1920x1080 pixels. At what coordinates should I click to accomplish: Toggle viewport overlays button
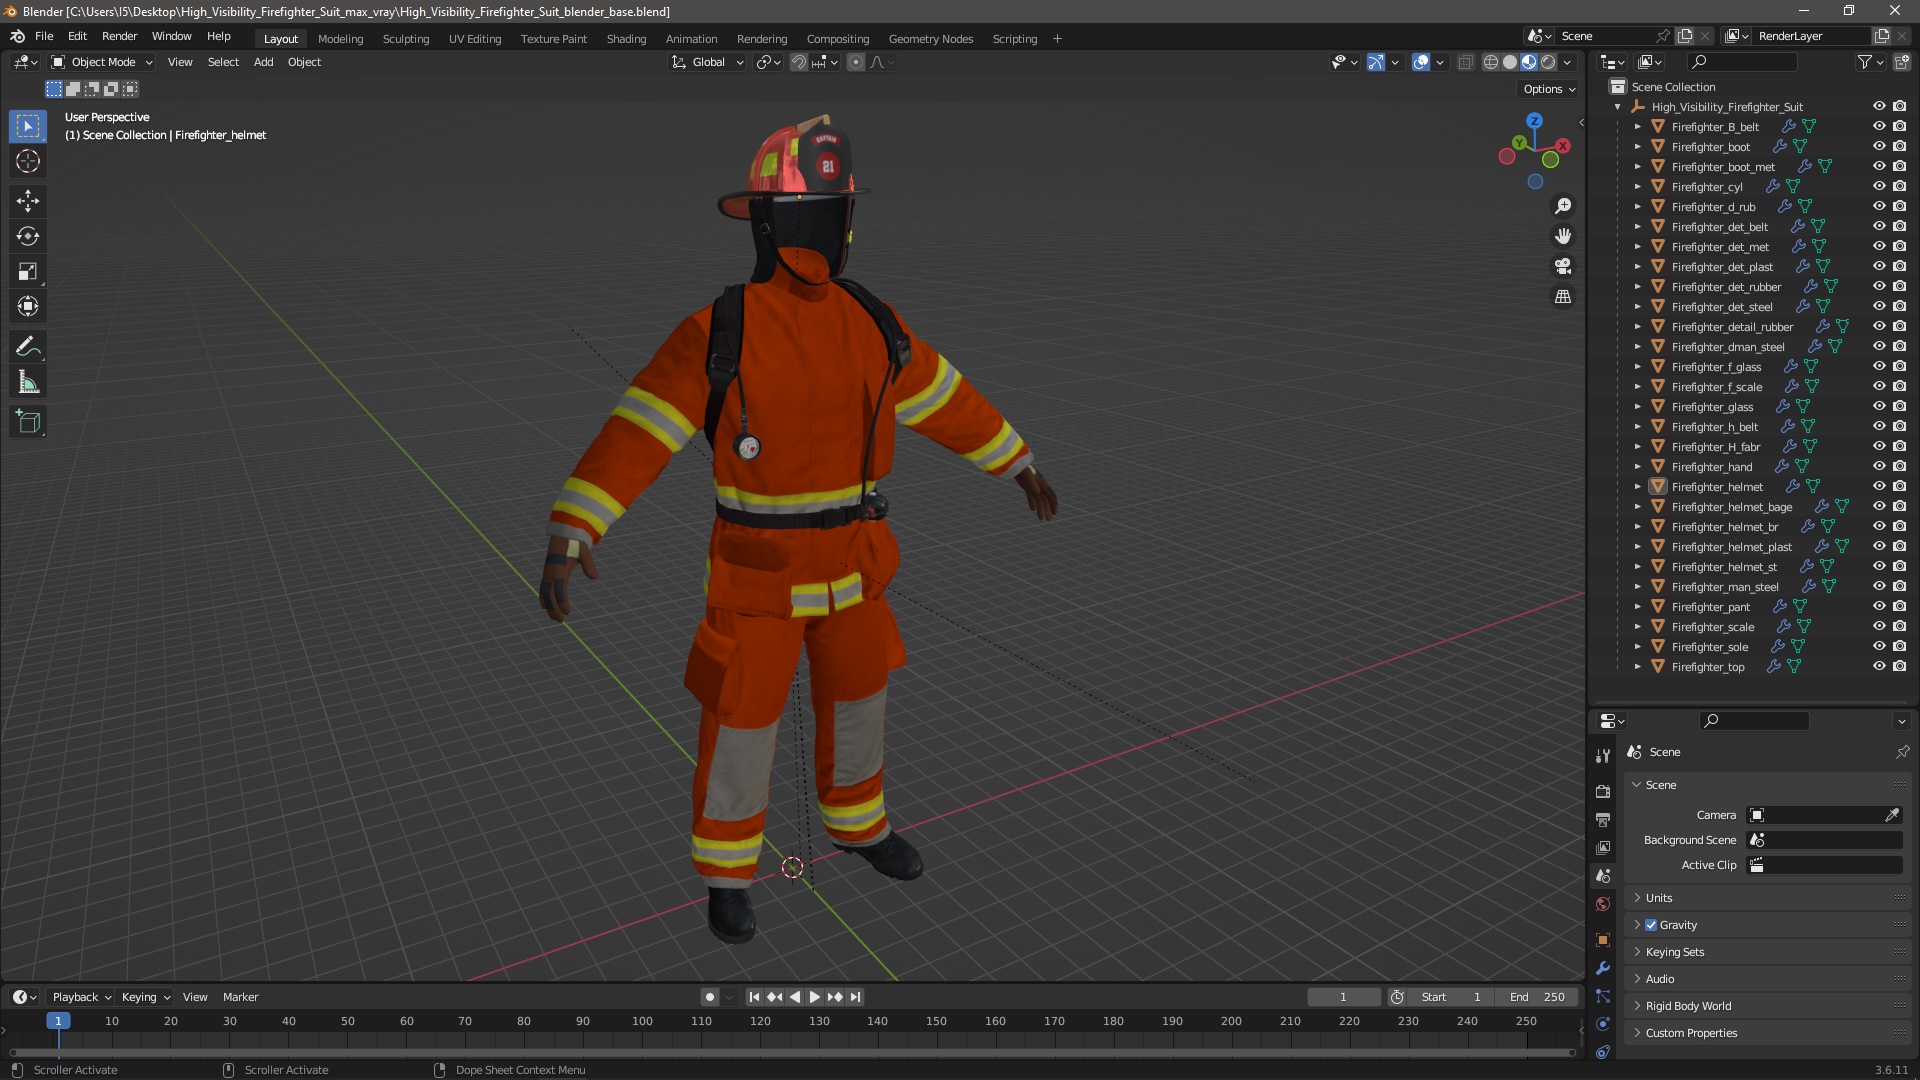[x=1421, y=62]
